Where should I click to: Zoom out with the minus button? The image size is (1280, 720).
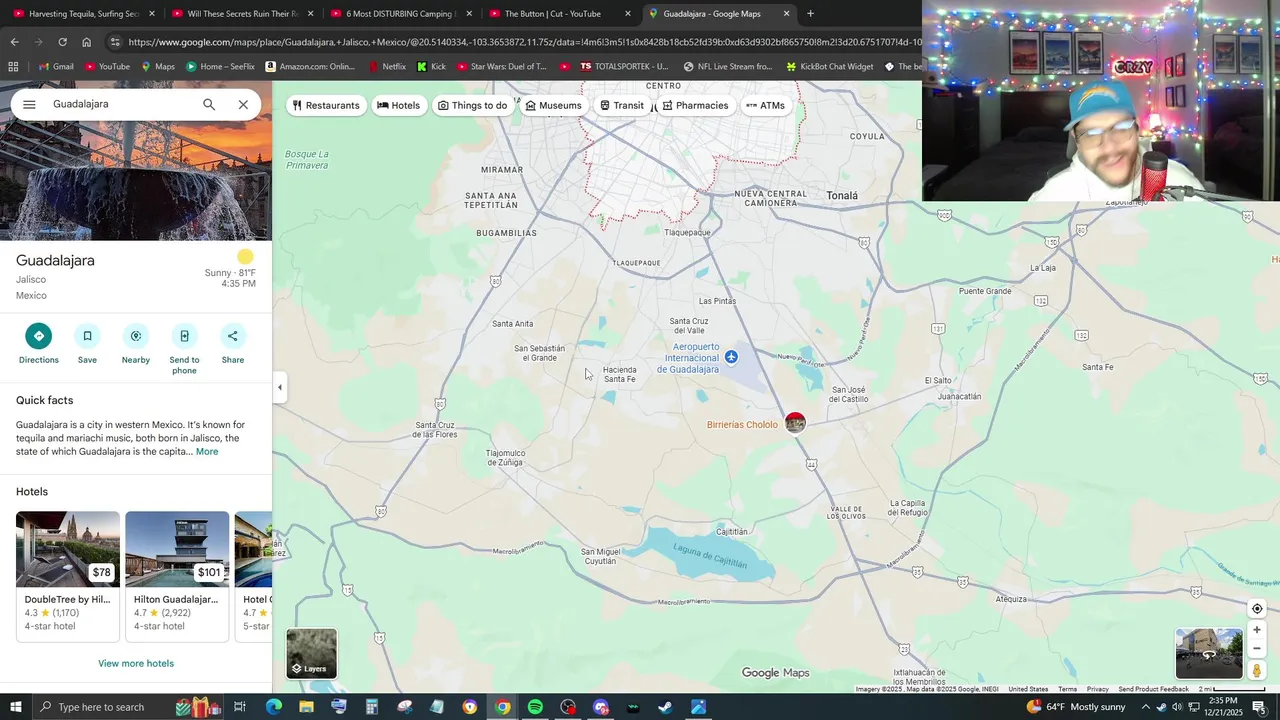pyautogui.click(x=1257, y=648)
